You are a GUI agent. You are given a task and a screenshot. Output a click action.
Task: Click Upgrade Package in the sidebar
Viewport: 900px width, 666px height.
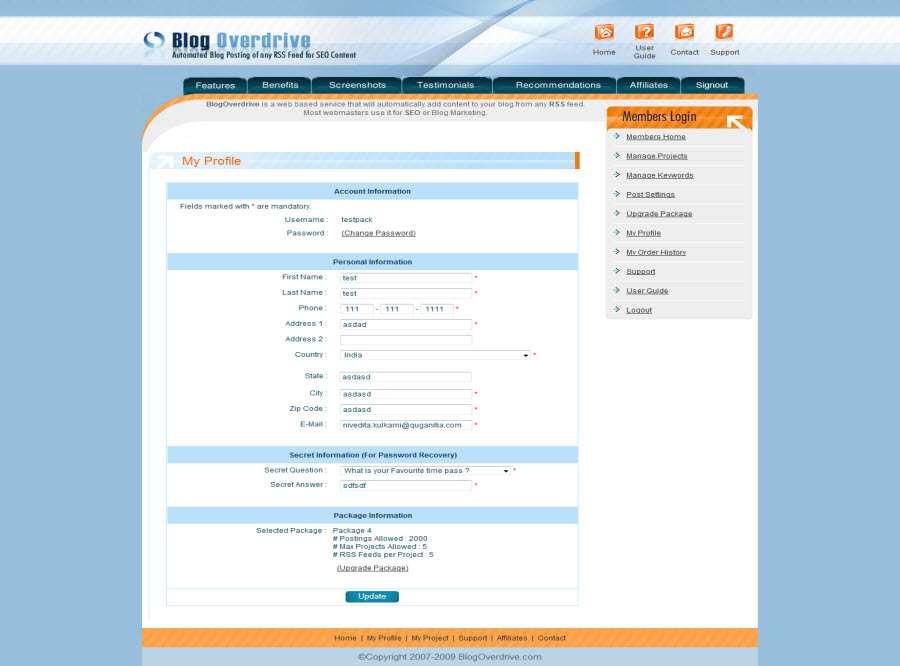pos(659,214)
